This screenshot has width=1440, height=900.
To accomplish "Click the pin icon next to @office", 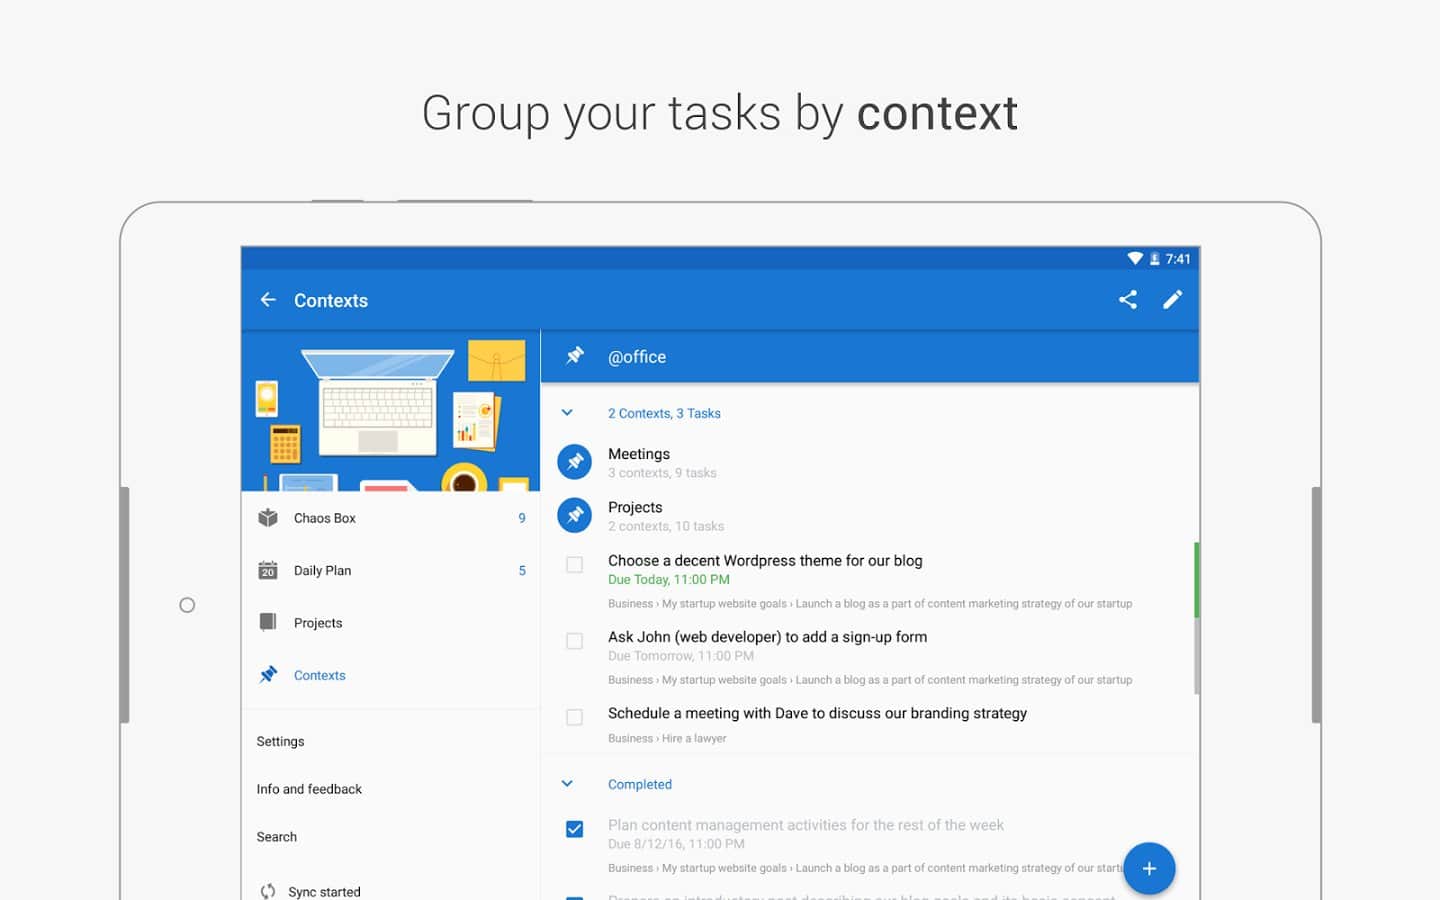I will pos(575,356).
